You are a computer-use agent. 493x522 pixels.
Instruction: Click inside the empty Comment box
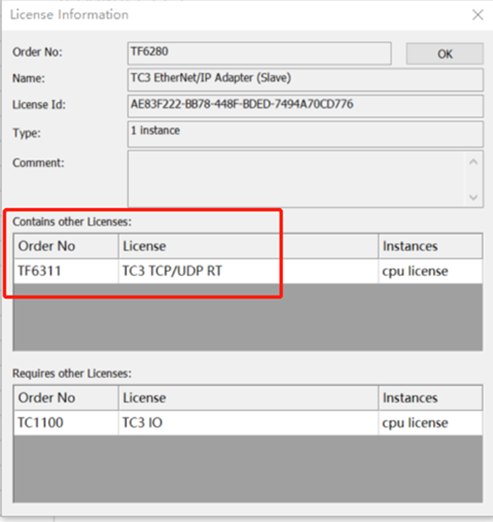click(296, 179)
